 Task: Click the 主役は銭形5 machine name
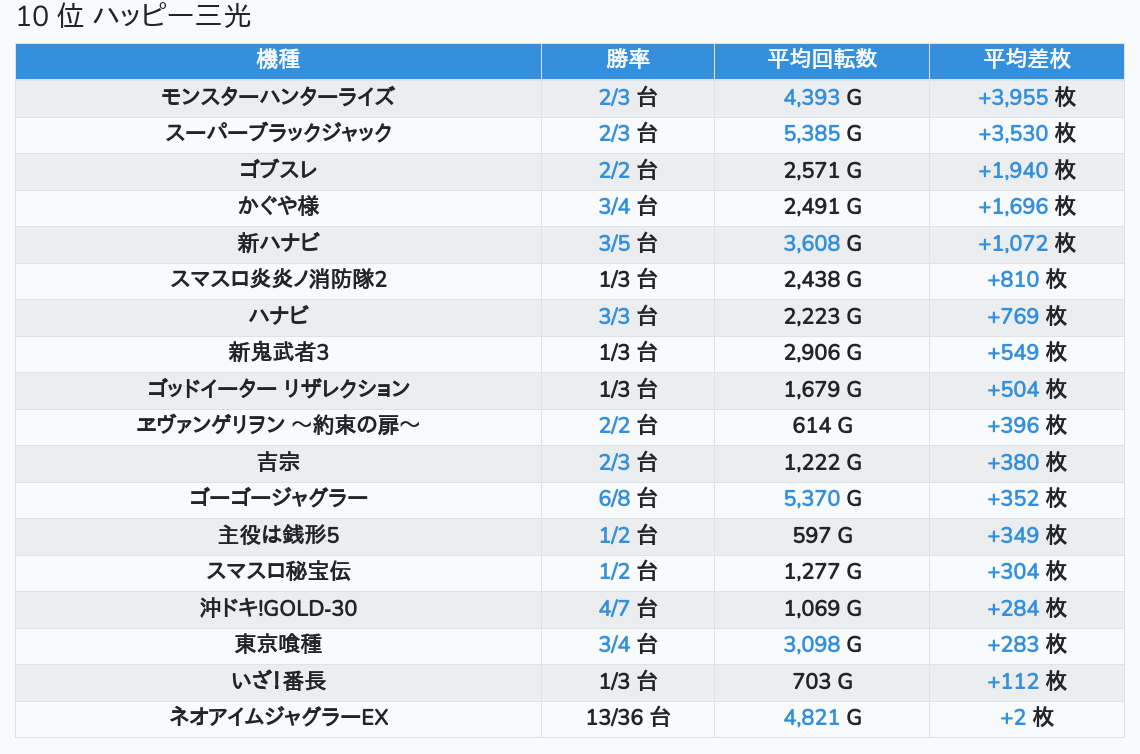(x=278, y=535)
